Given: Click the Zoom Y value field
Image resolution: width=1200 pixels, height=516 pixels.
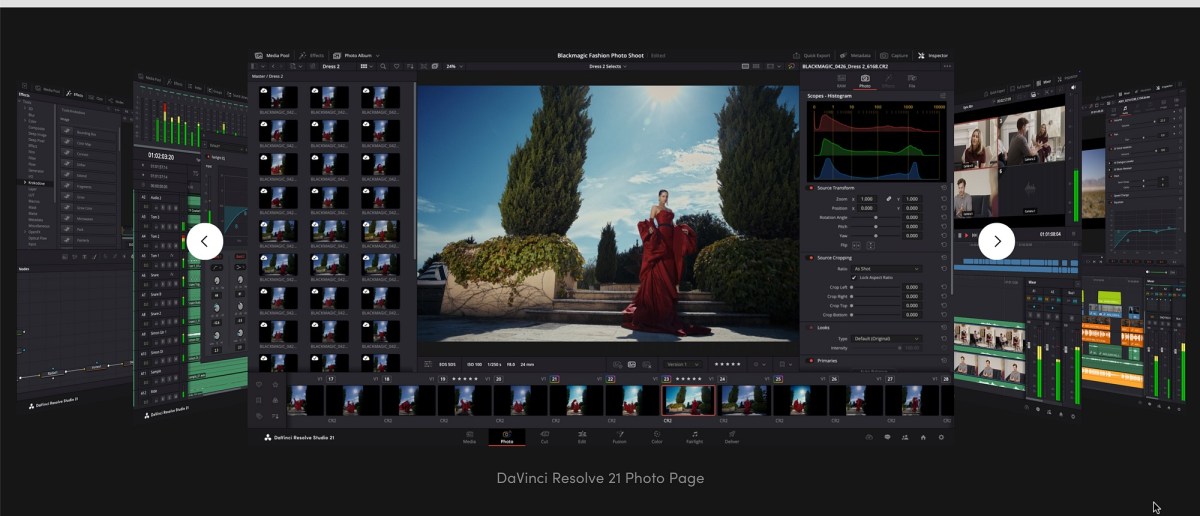Looking at the screenshot, I should point(911,199).
